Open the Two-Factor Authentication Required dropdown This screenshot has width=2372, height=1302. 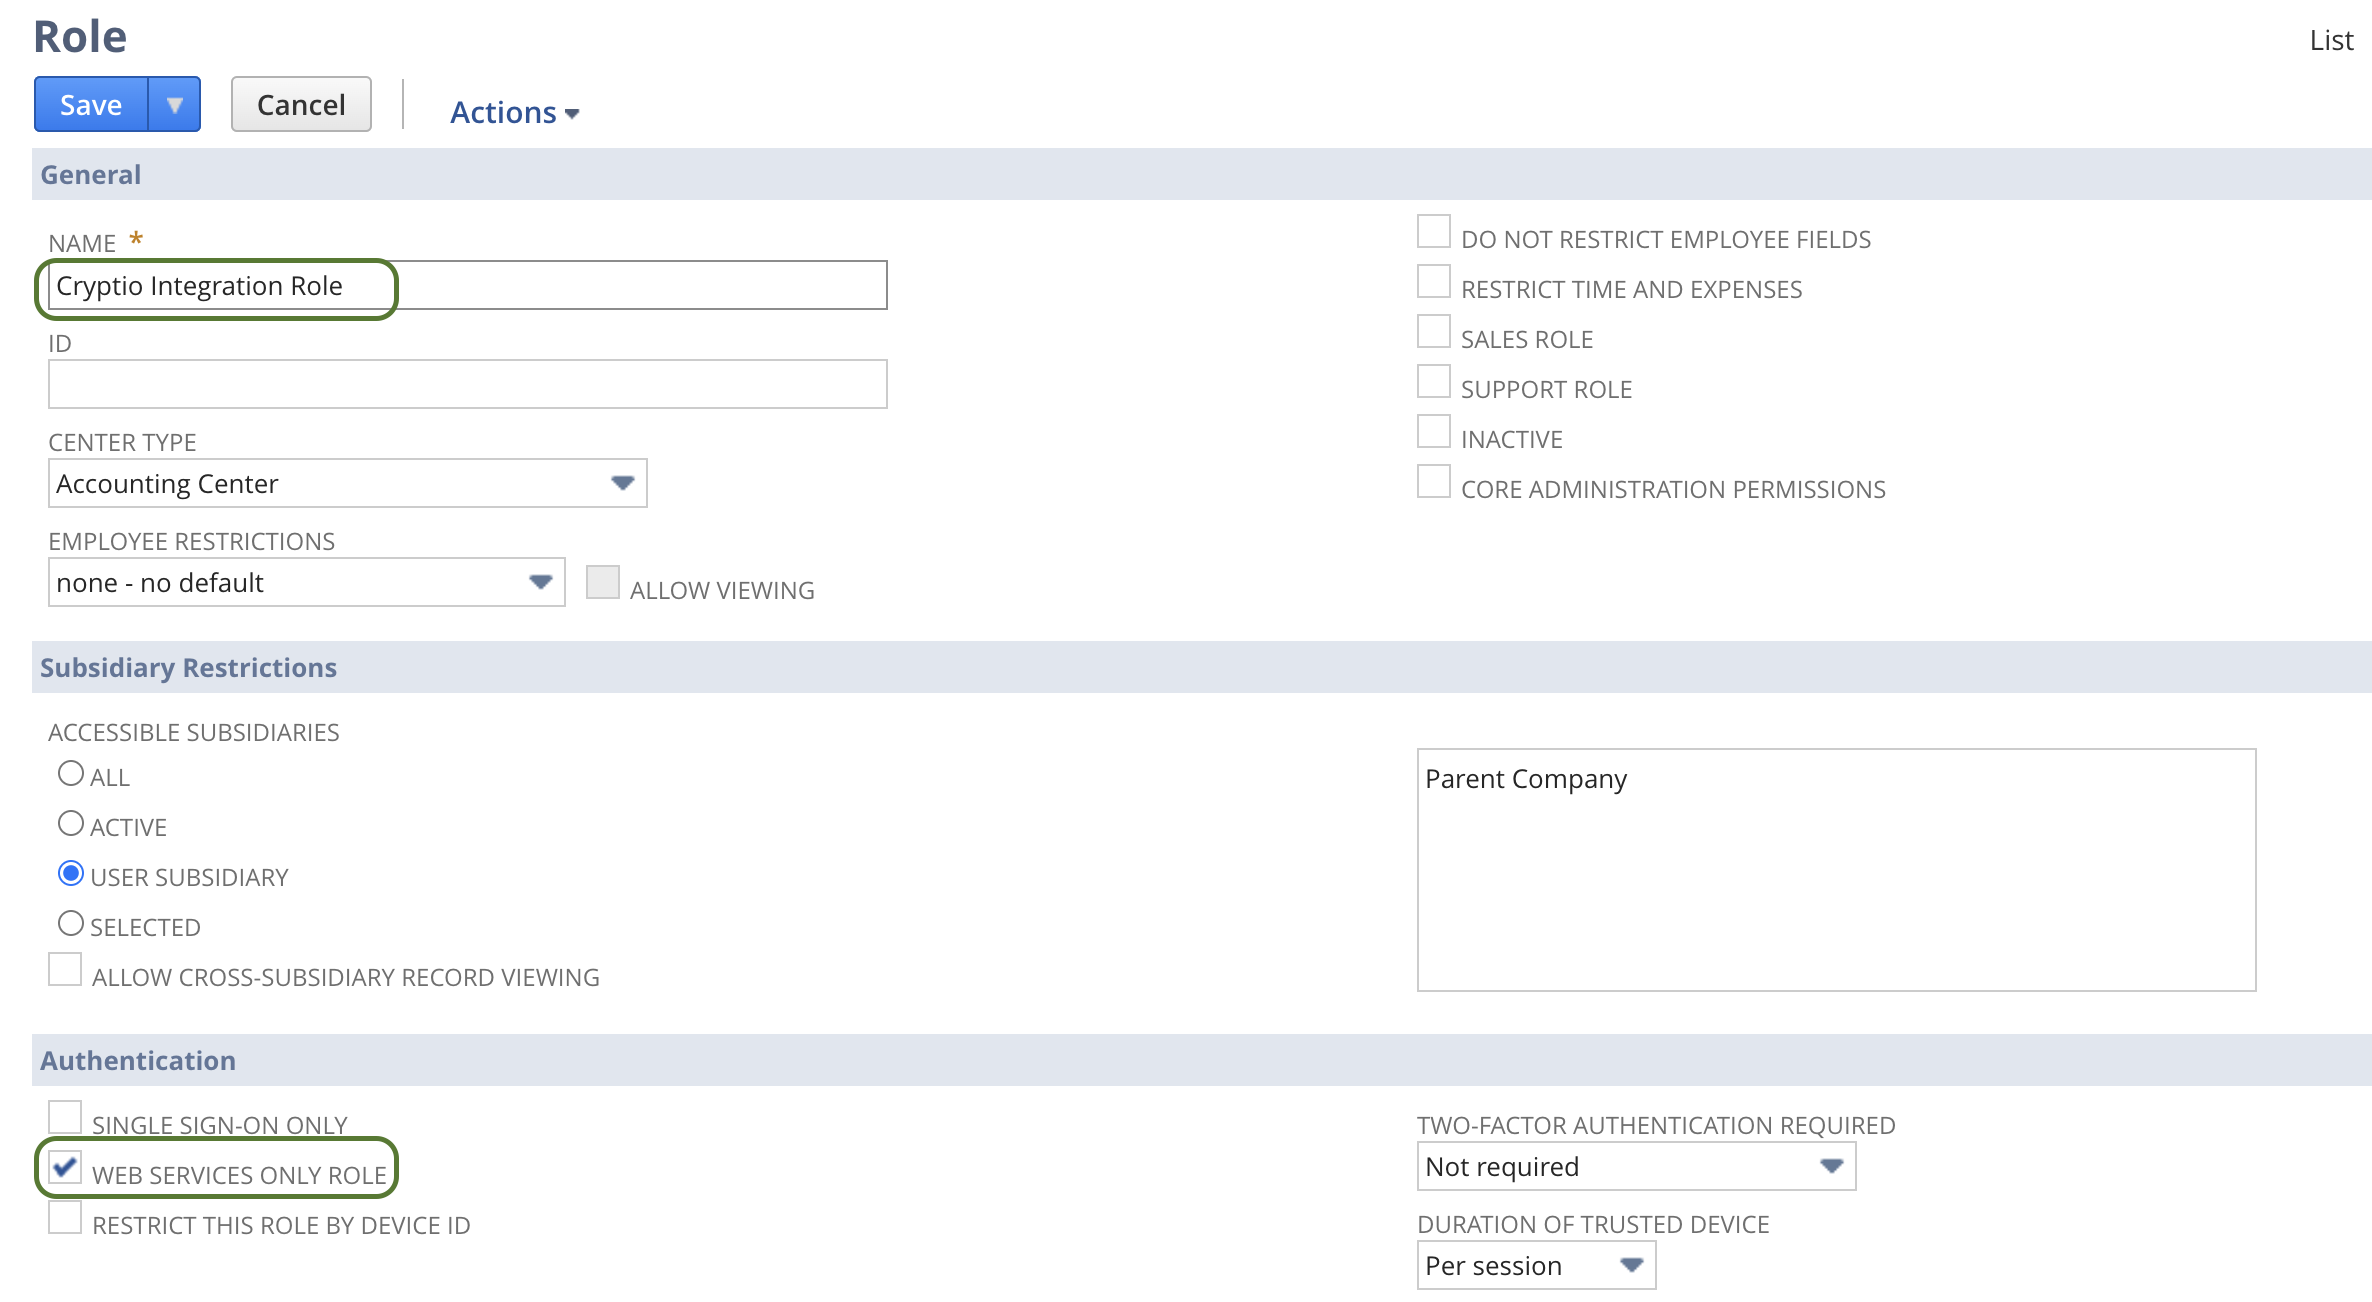[1831, 1166]
